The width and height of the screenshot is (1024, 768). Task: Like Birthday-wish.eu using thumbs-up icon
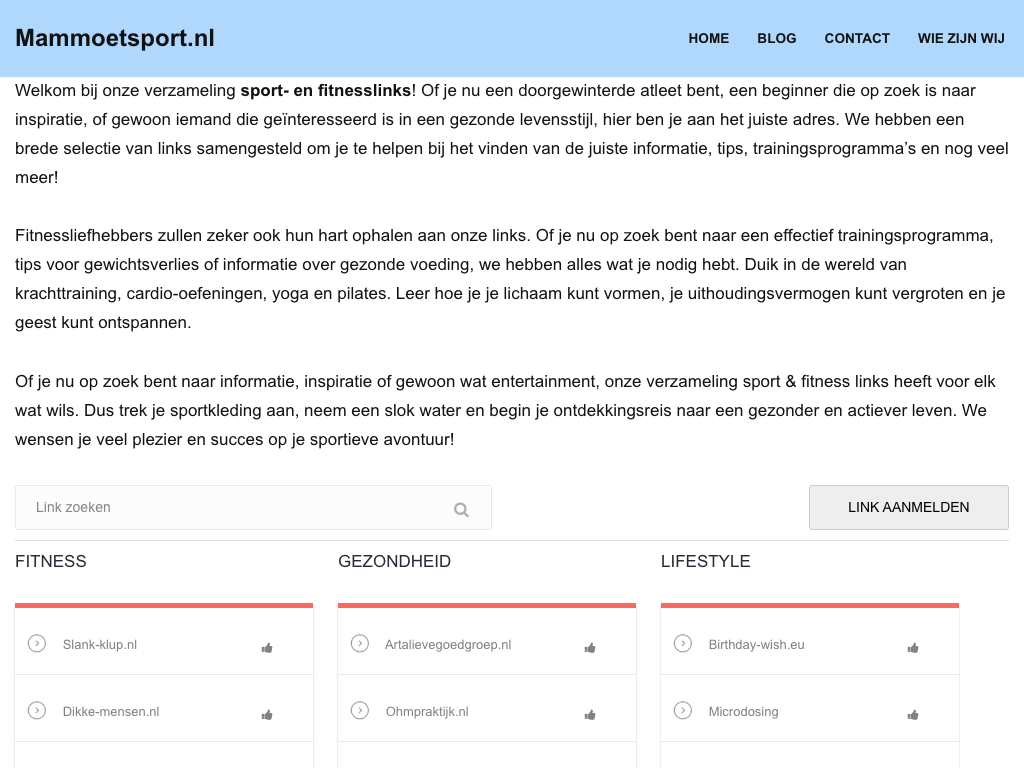(913, 648)
